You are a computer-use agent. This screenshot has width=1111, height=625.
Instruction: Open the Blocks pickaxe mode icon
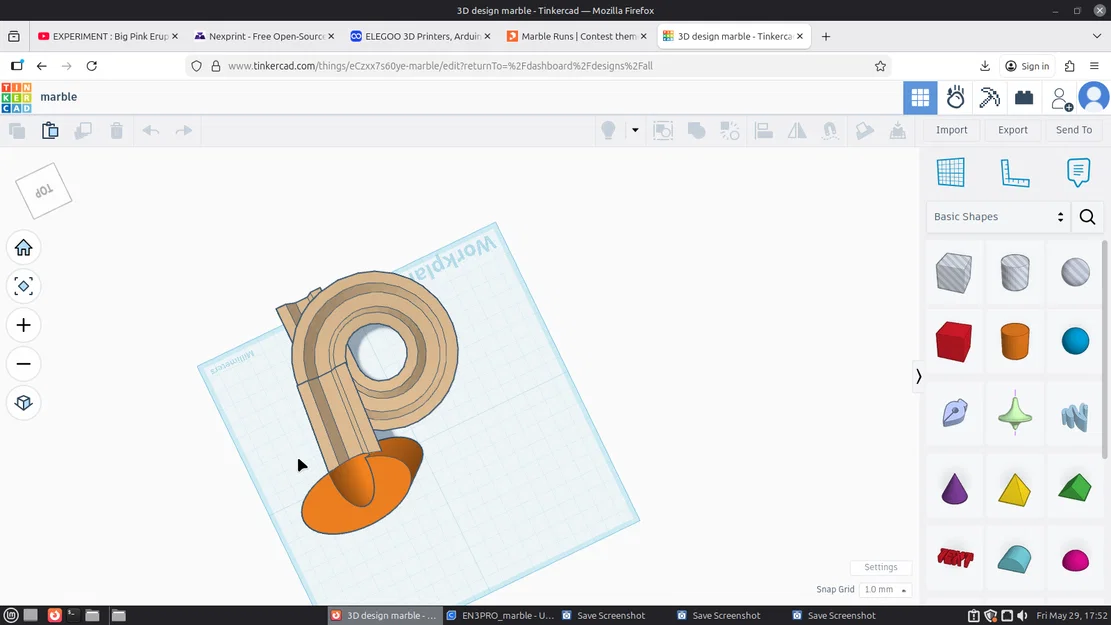(x=989, y=98)
